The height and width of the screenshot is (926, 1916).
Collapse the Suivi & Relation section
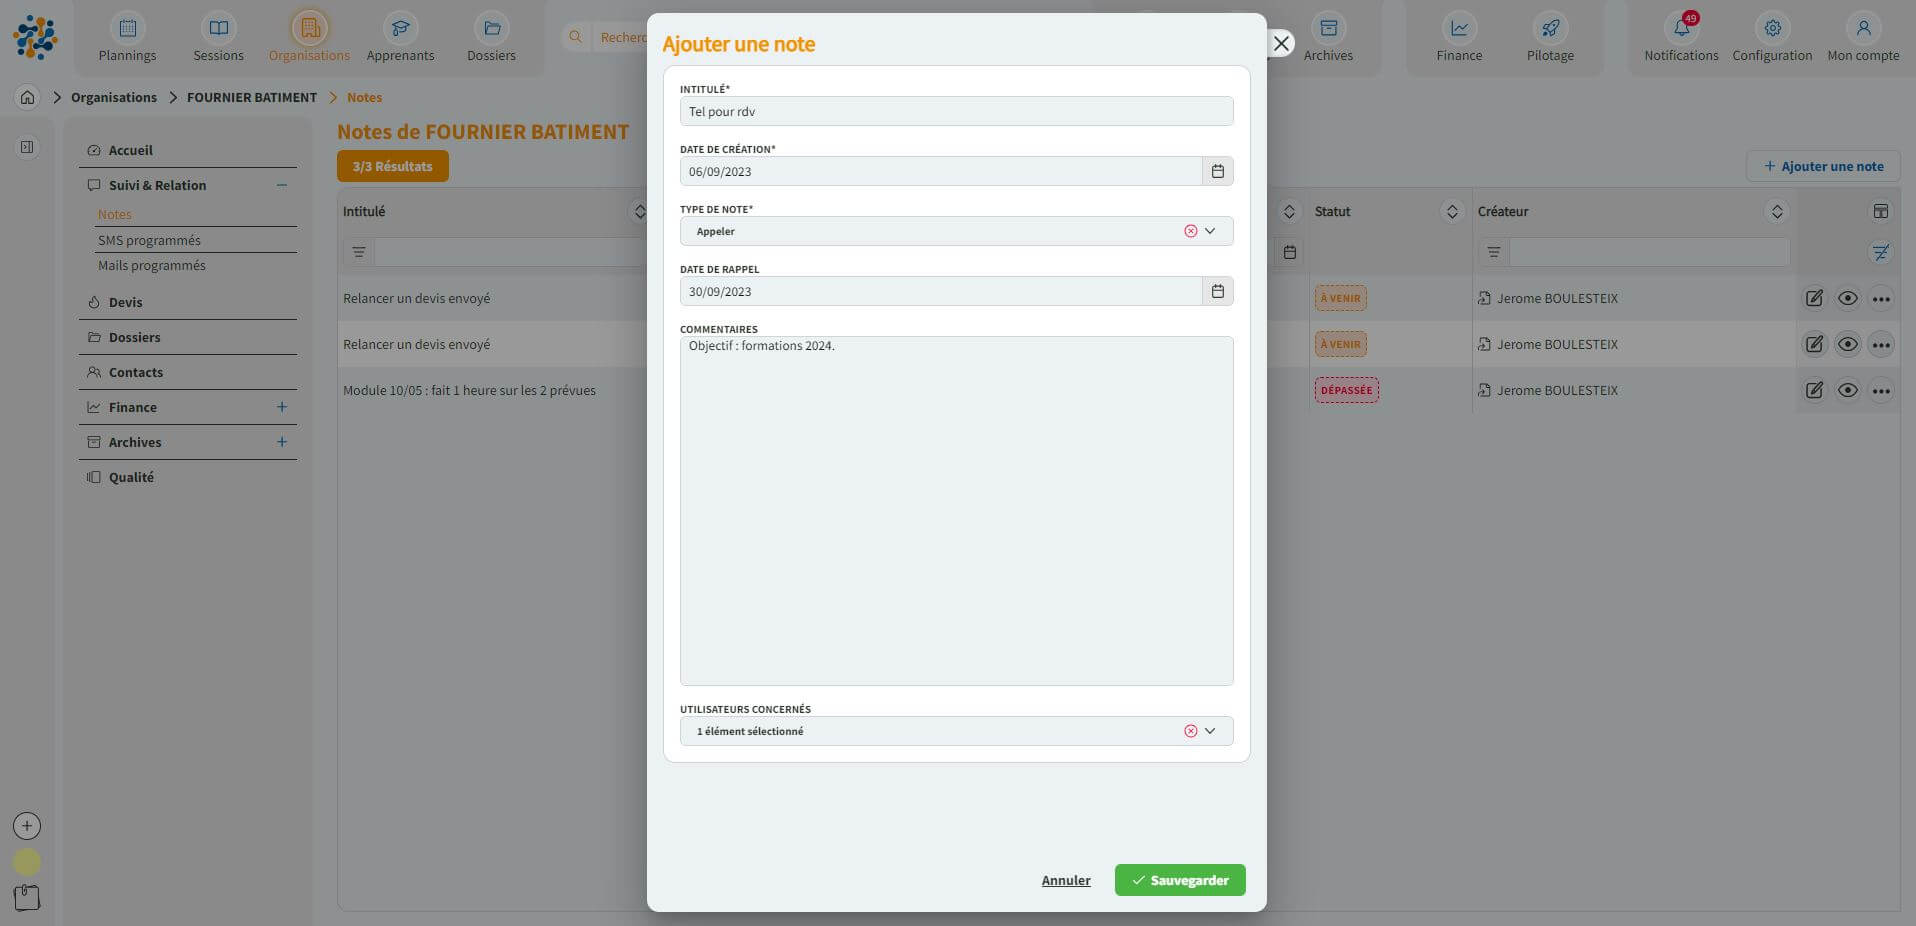[282, 185]
